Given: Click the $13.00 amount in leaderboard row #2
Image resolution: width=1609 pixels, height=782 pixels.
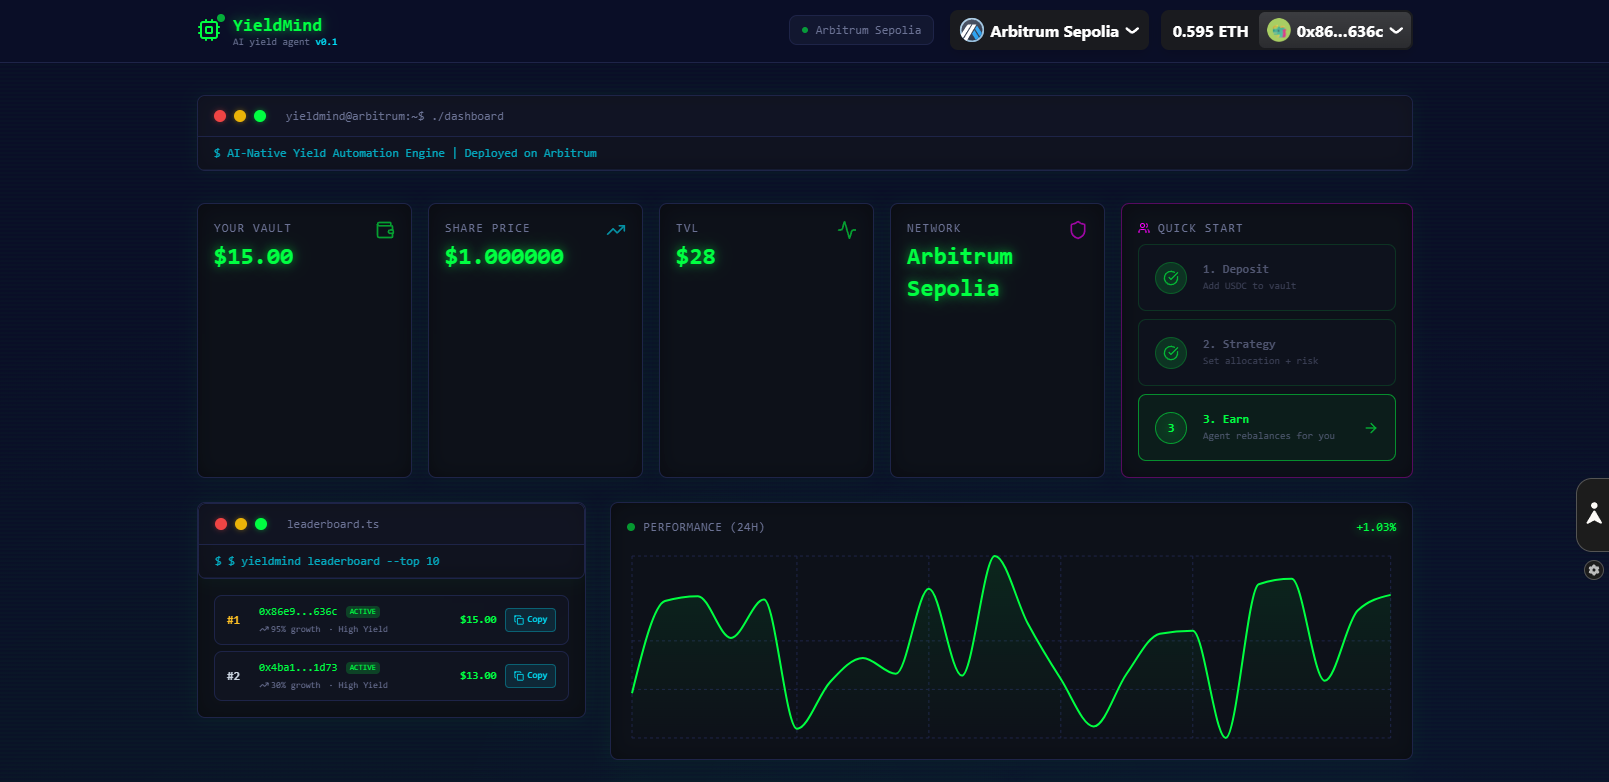Looking at the screenshot, I should (478, 676).
